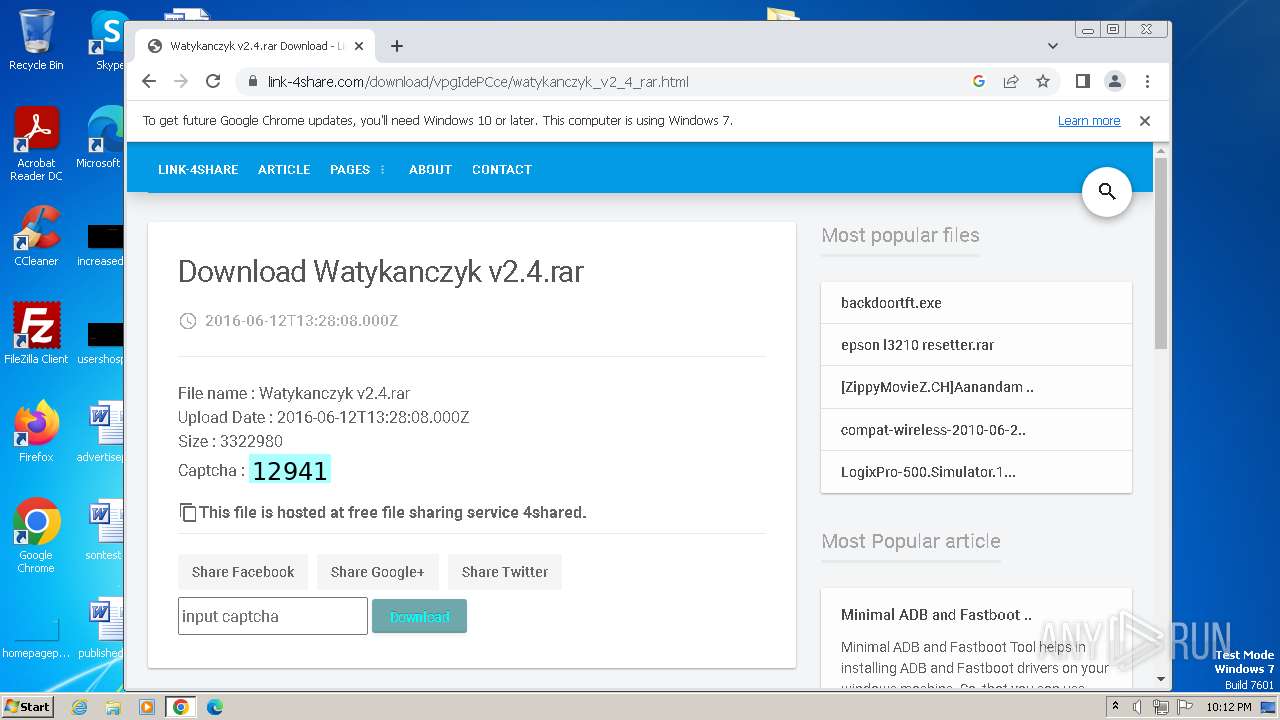
Task: Switch to Chrome in the taskbar
Action: click(x=180, y=707)
